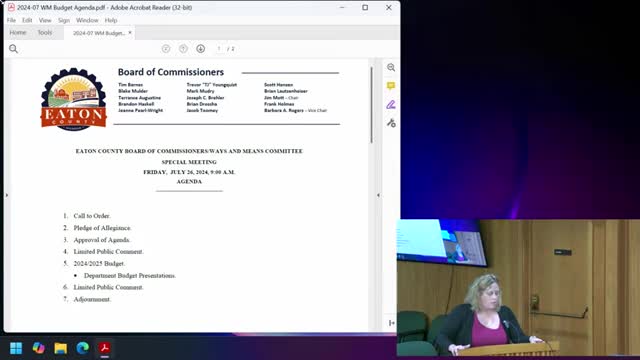Open File Explorer from the taskbar

(60, 348)
